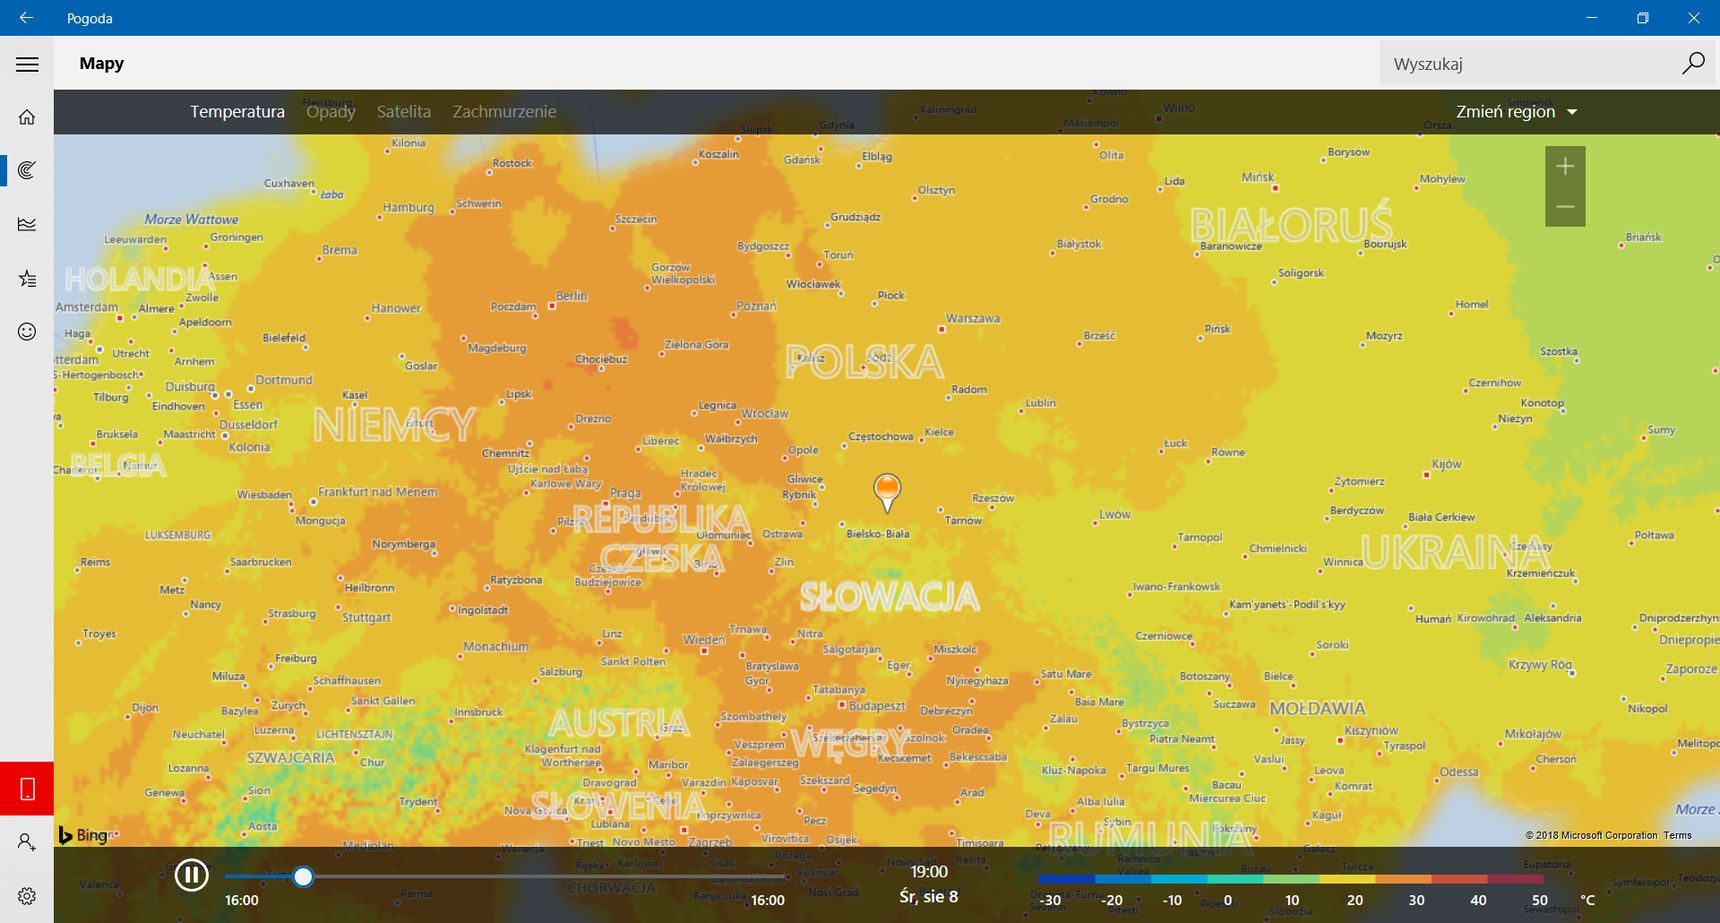Click the Kijów city label
This screenshot has height=923, width=1720.
tap(1446, 464)
